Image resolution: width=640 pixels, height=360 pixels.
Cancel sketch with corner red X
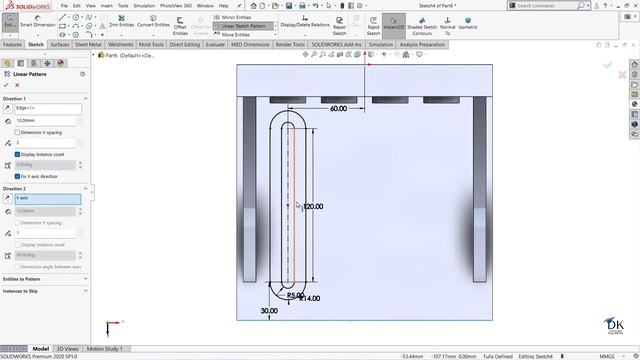622,74
